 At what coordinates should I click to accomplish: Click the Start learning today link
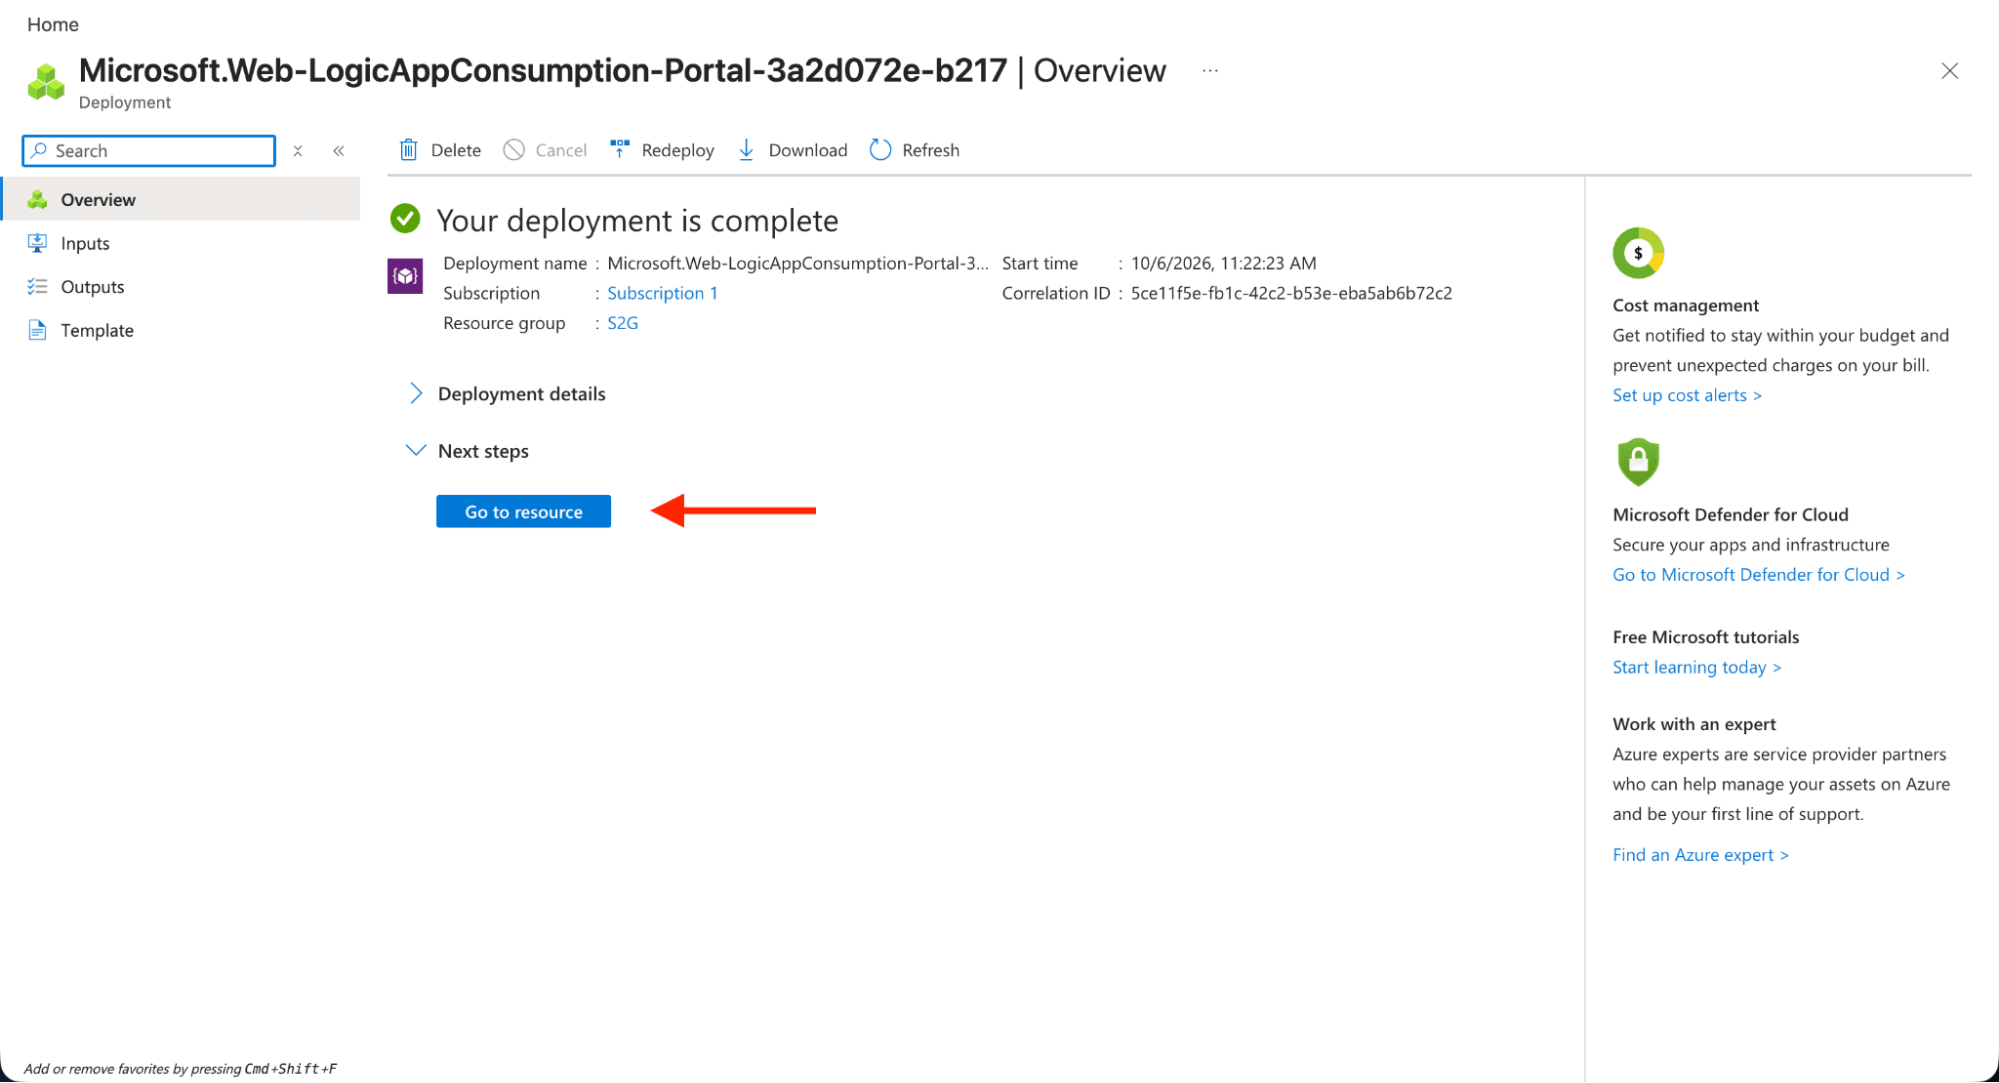(1696, 667)
